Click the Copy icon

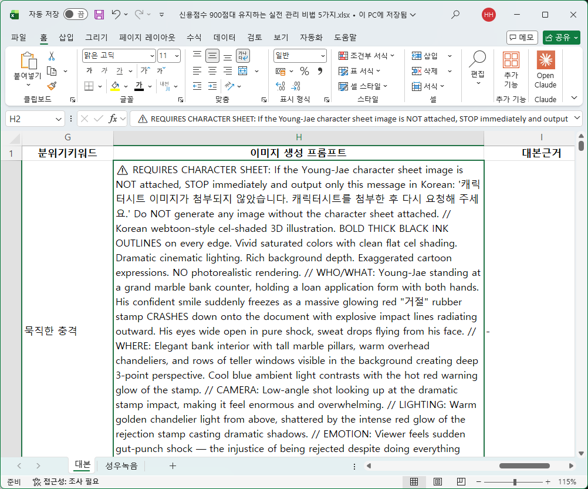point(52,71)
